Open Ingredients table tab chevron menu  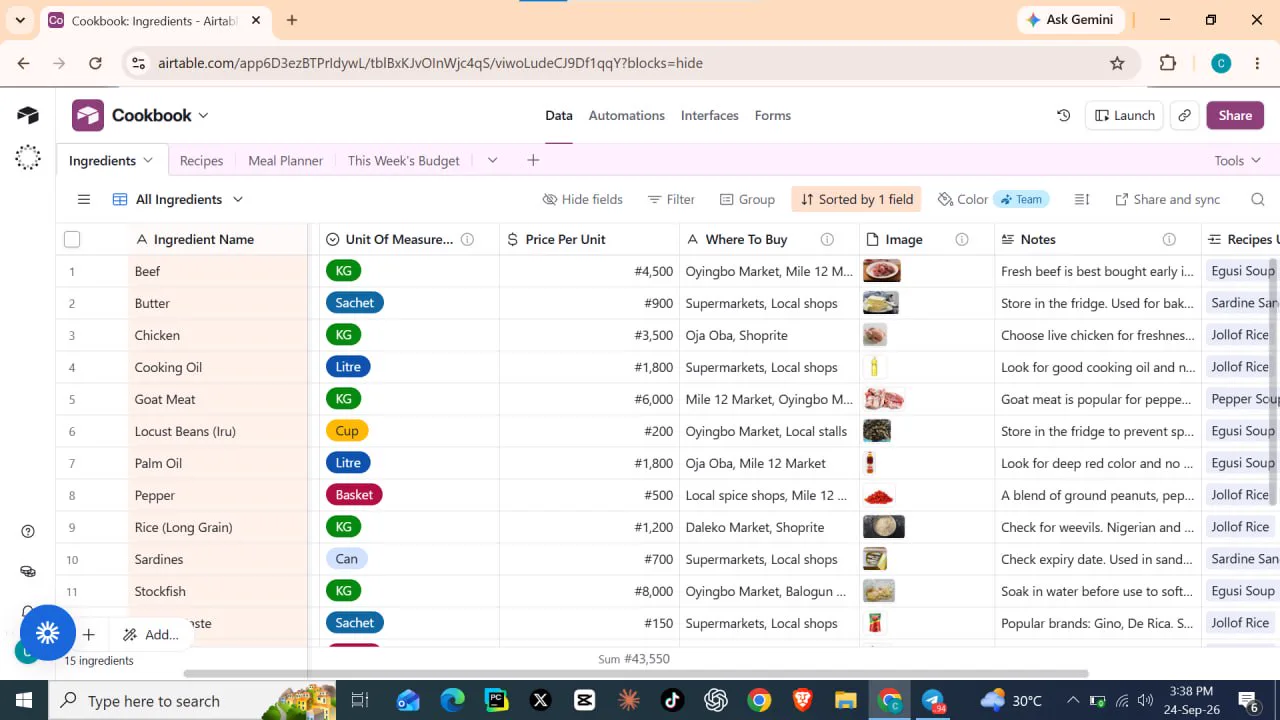tap(148, 160)
